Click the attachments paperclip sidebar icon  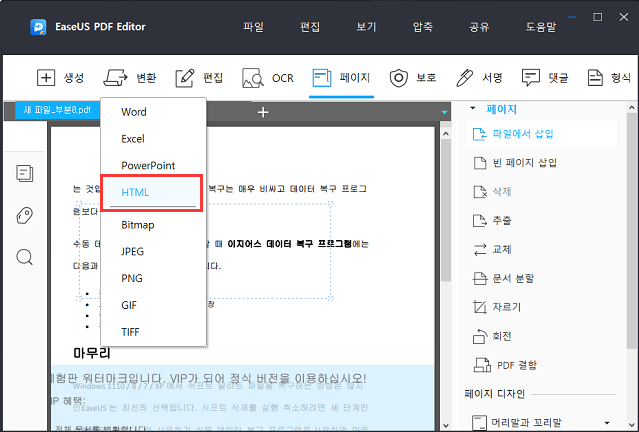(25, 216)
